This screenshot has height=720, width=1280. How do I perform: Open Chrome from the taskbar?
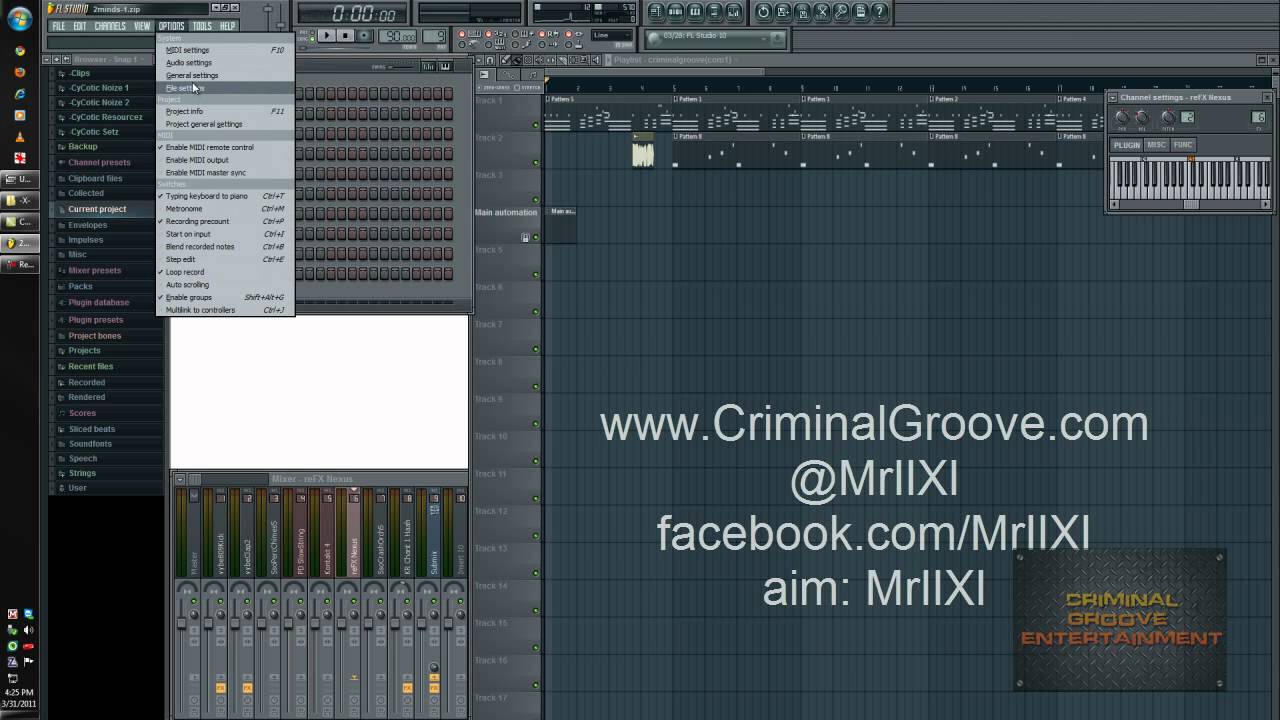(20, 51)
